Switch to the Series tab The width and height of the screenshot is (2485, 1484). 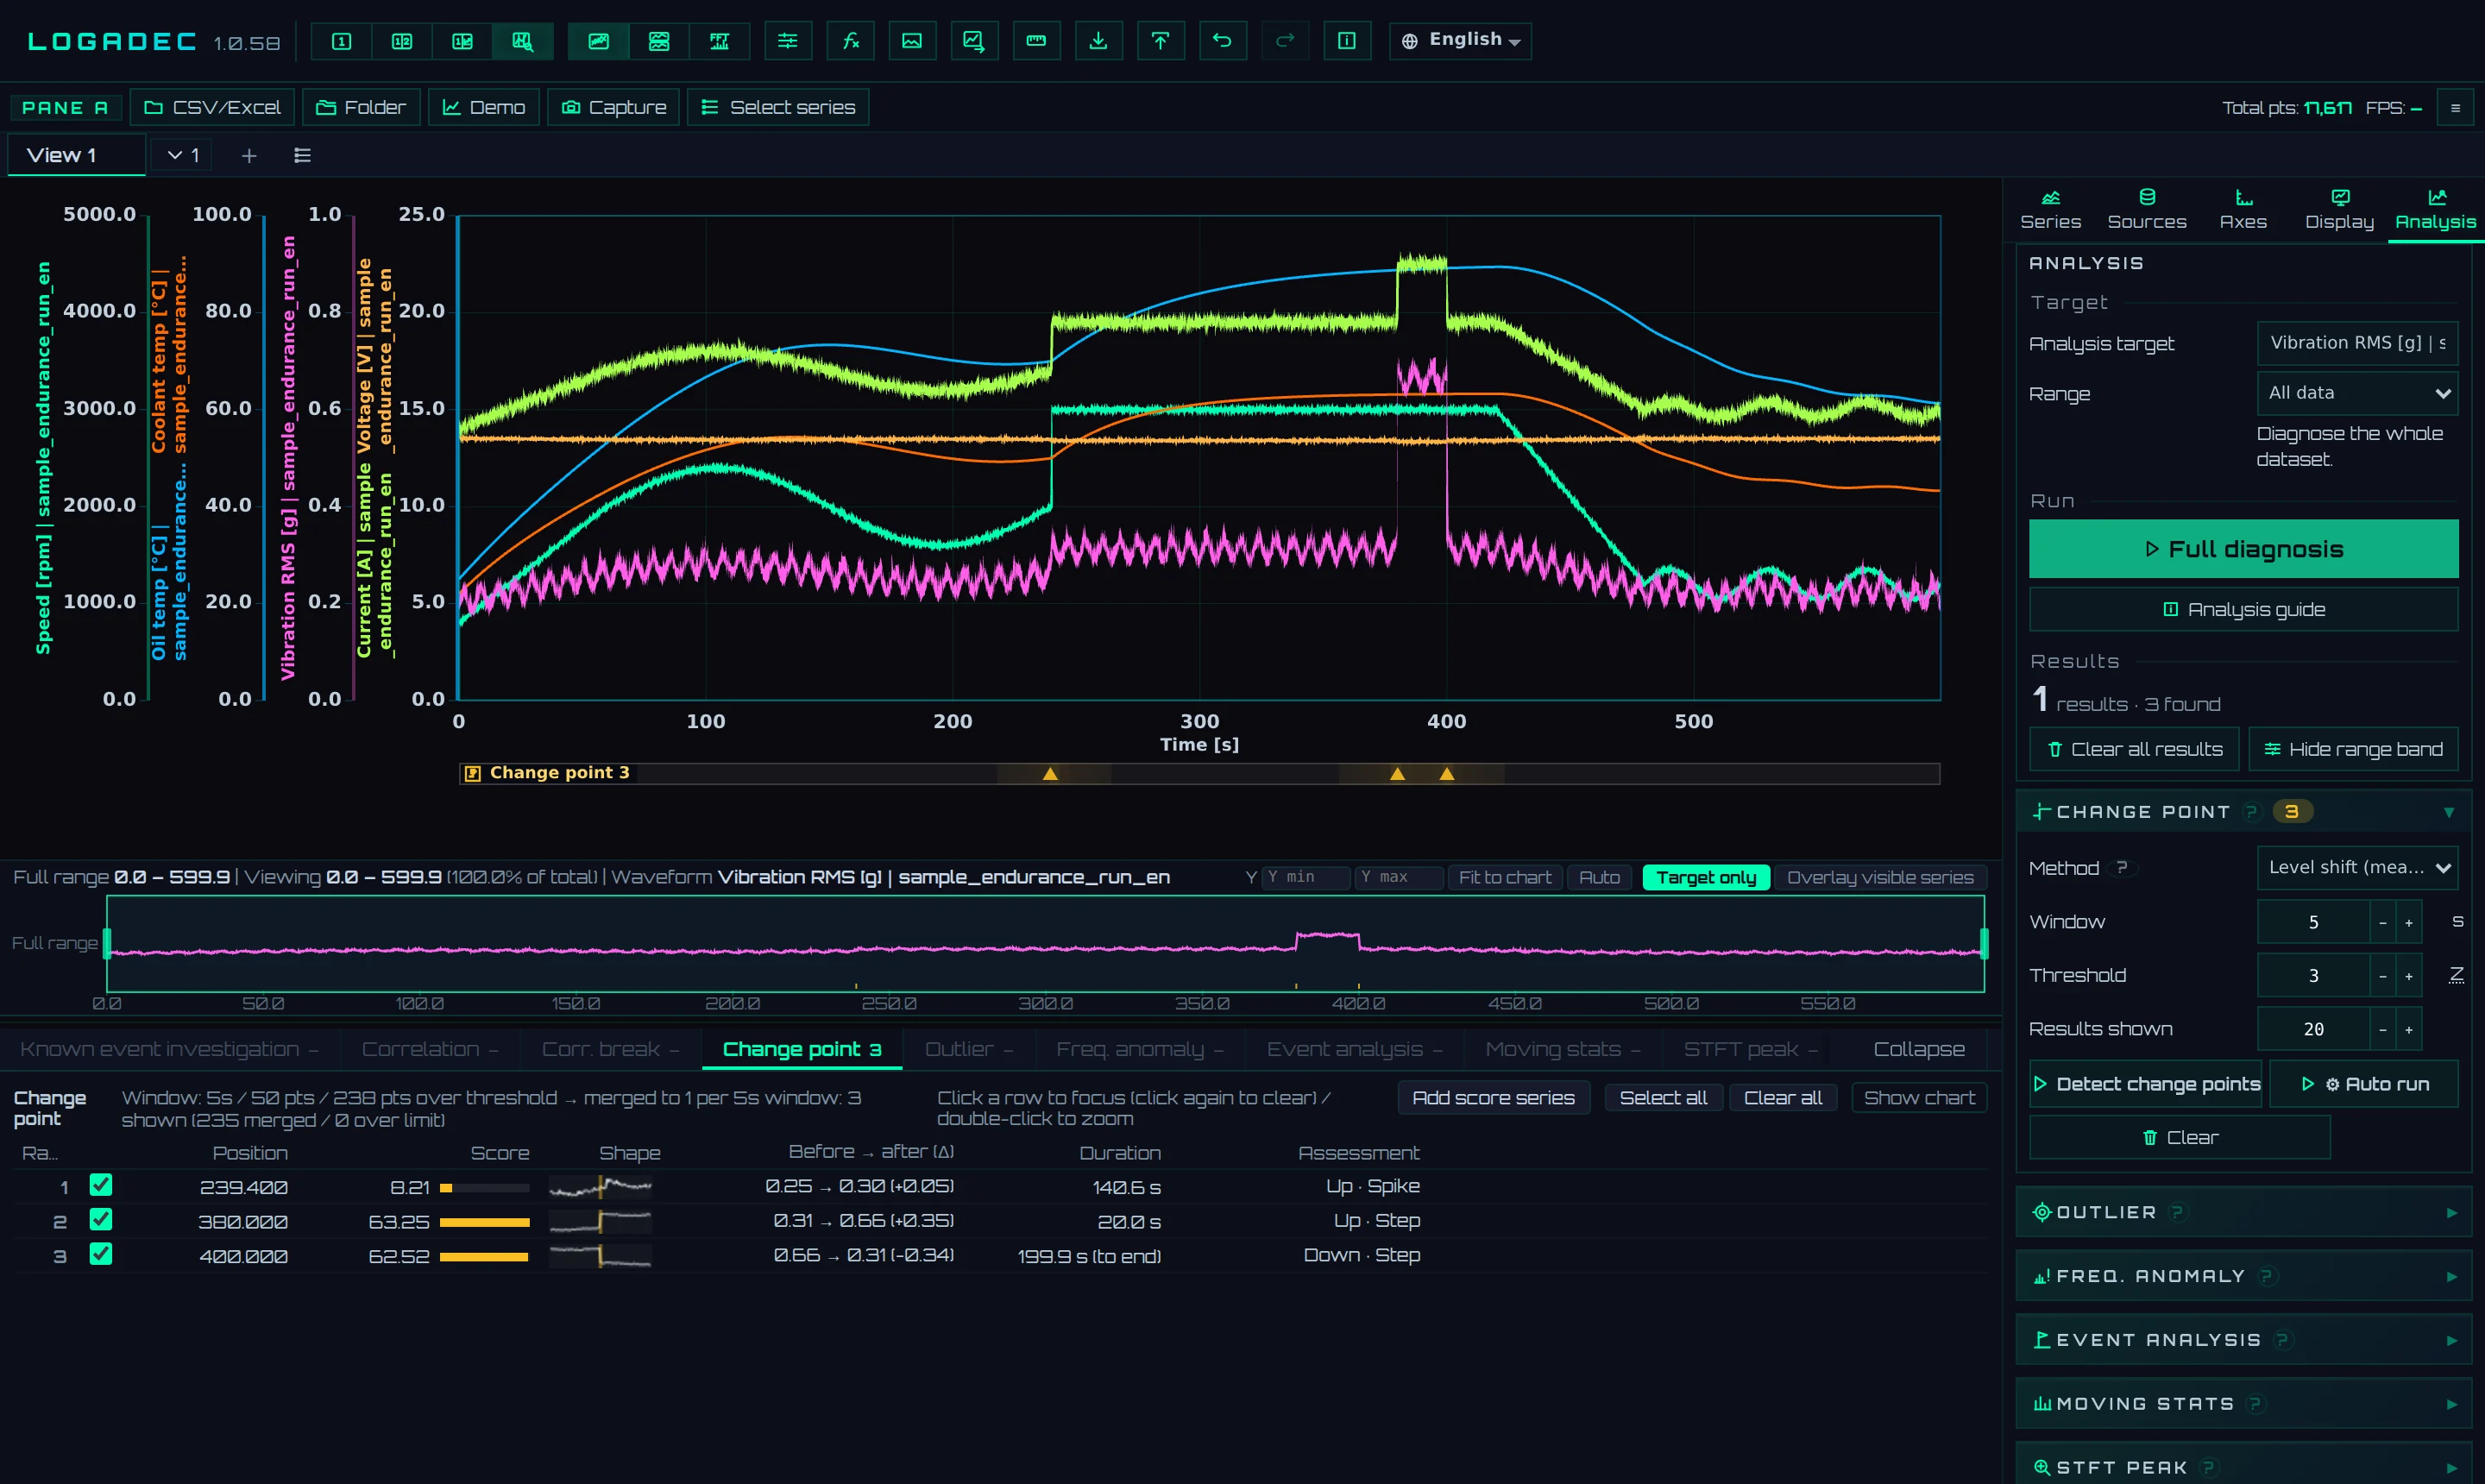2050,210
